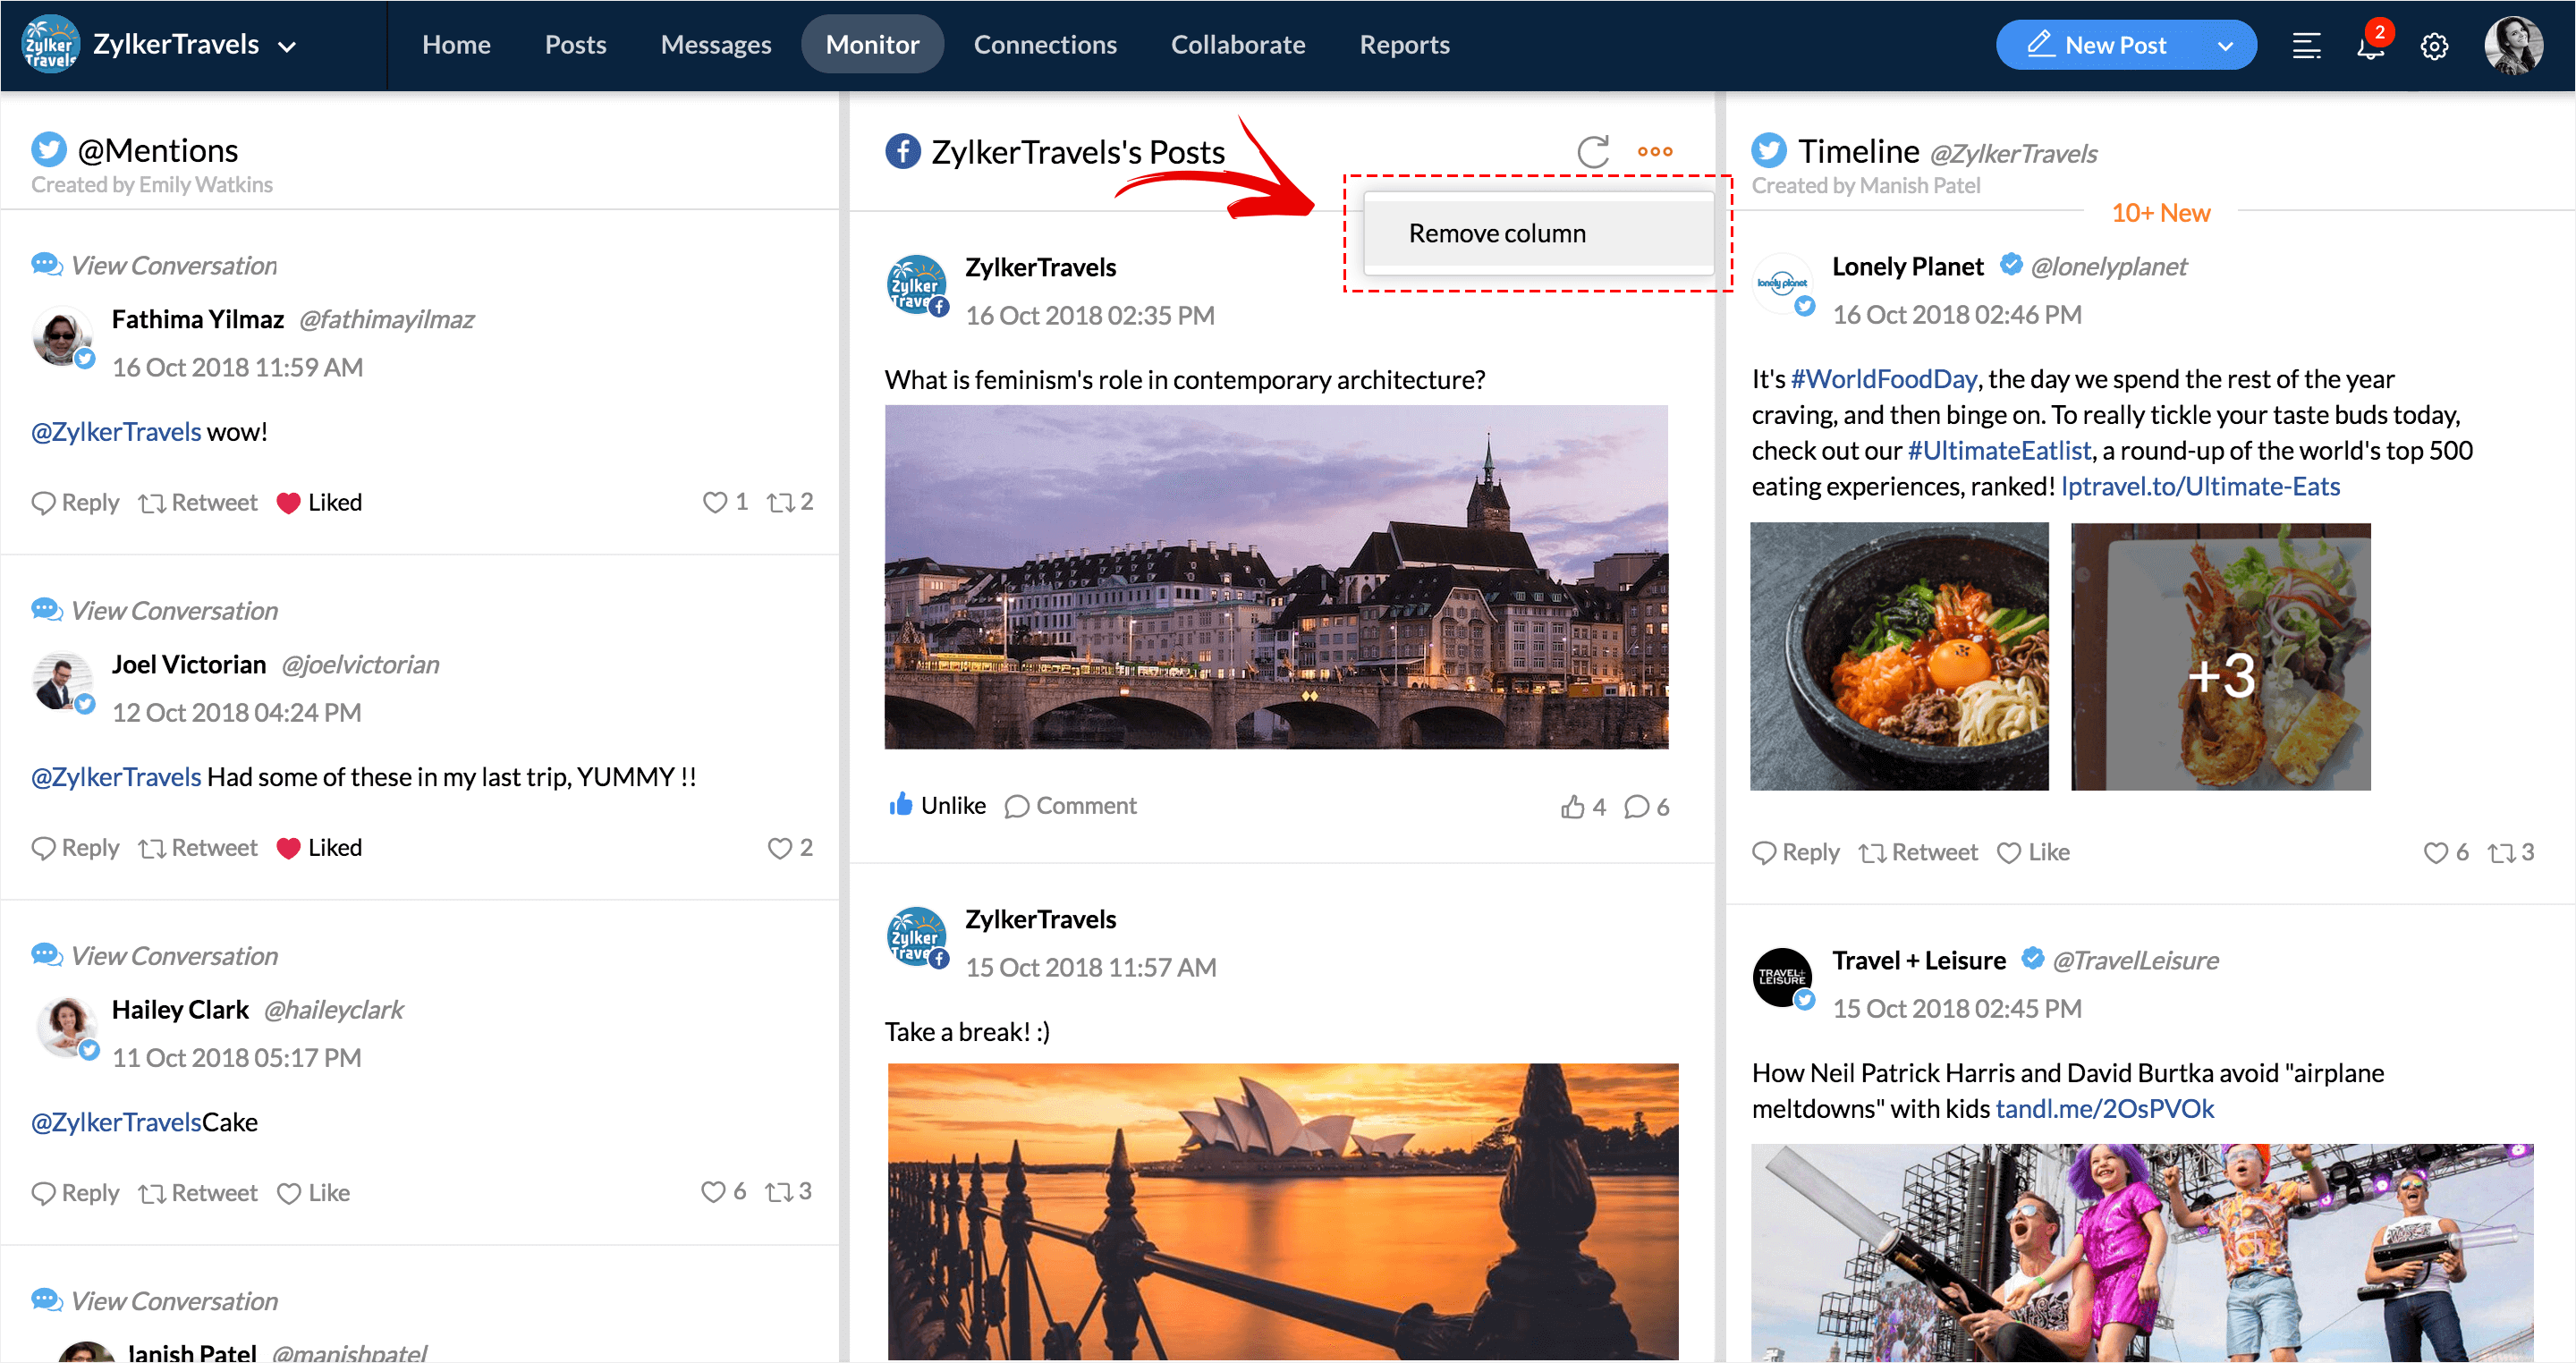The width and height of the screenshot is (2576, 1363).
Task: Open the lptravel.to/Ultimate-Eats link
Action: tap(2199, 487)
